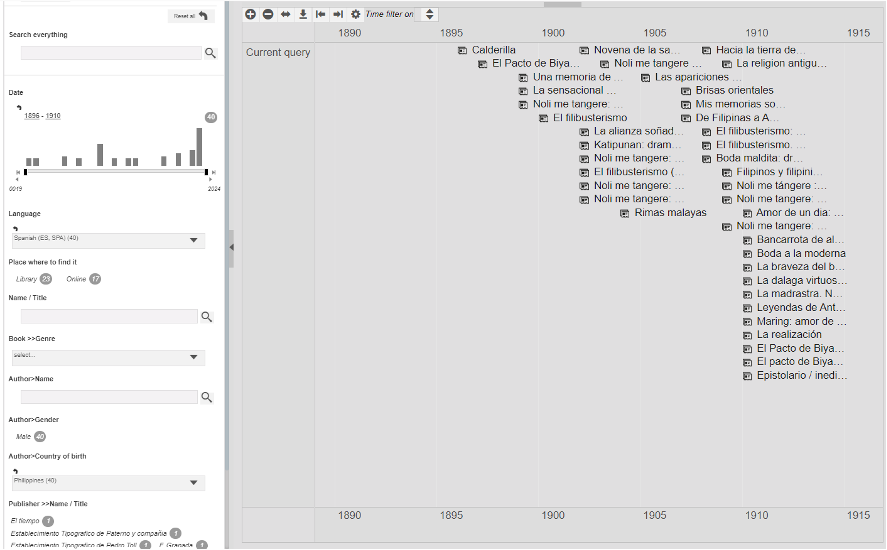Image resolution: width=887 pixels, height=550 pixels.
Task: Fit timeline to width with double-arrow icon
Action: (285, 14)
